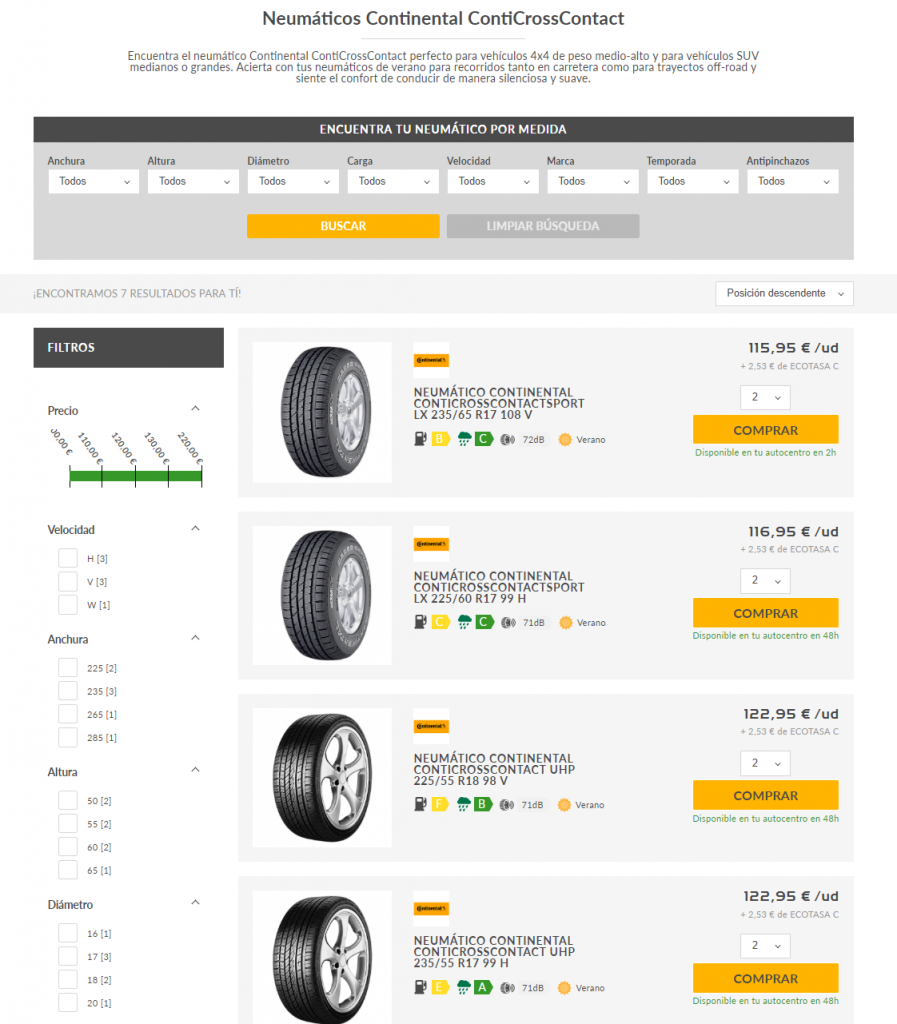897x1024 pixels.
Task: Click yellow C fuel rating badge
Action: (x=441, y=622)
